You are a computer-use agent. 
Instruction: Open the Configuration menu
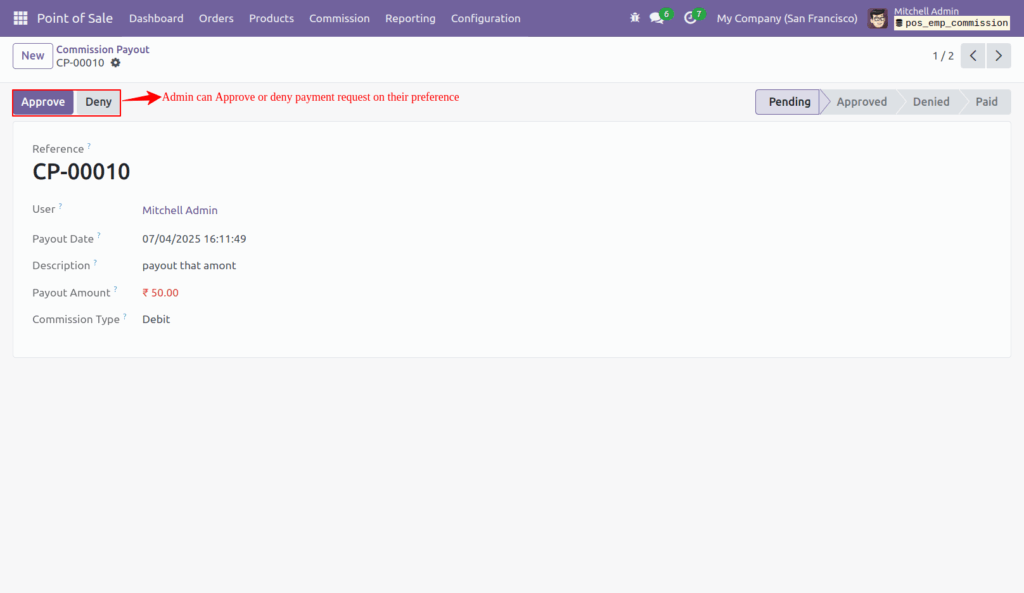tap(485, 17)
